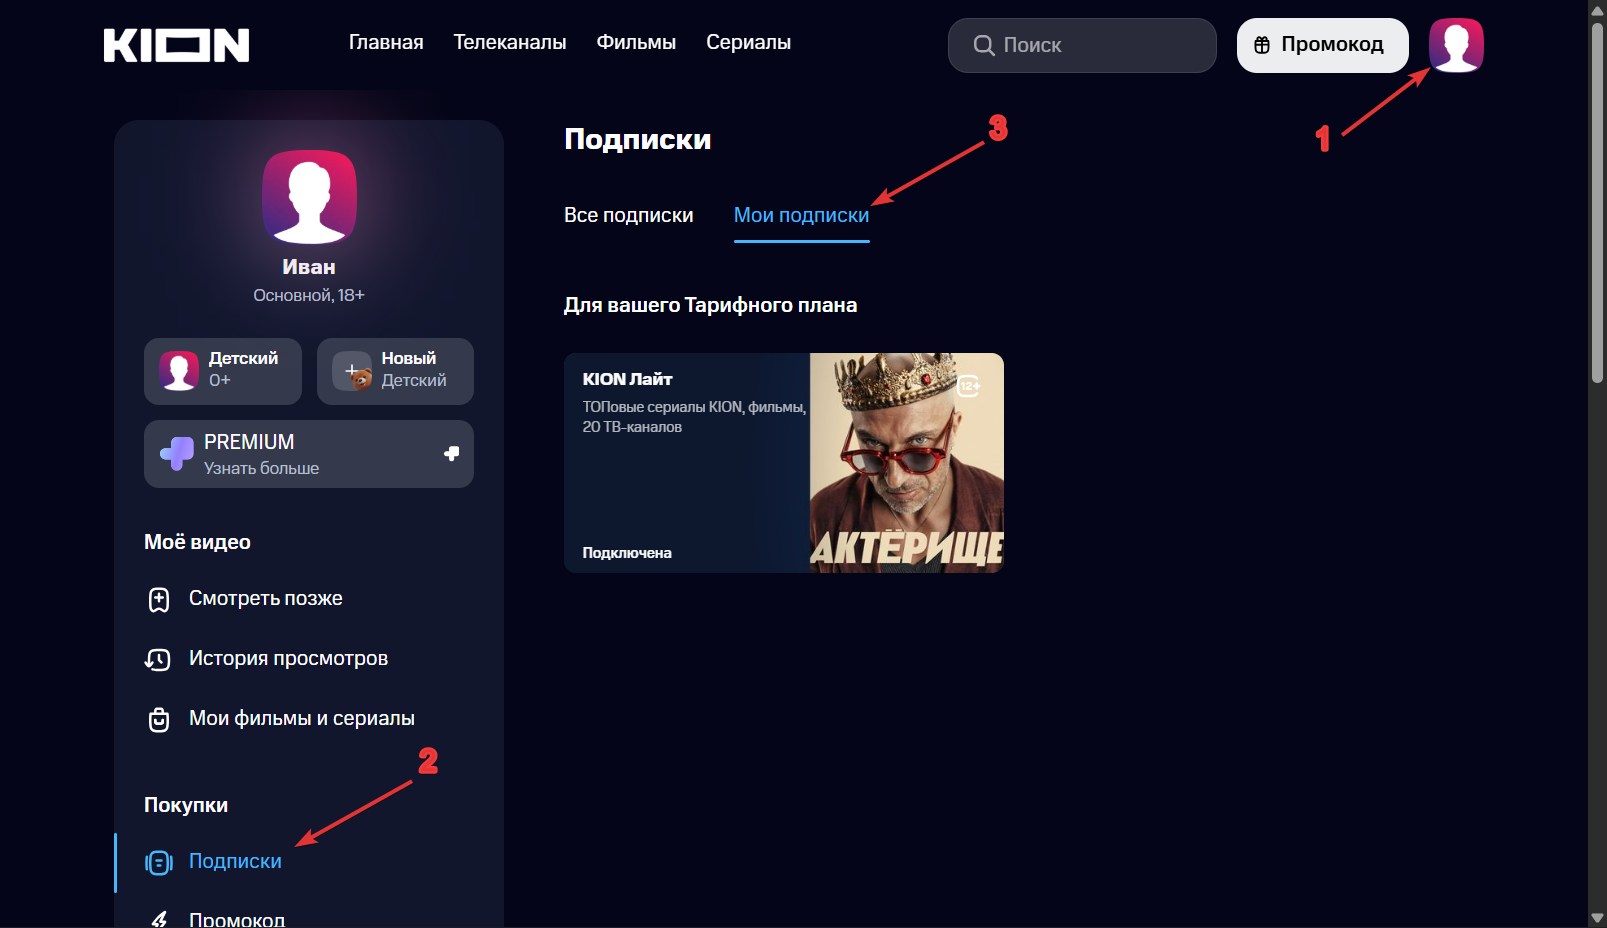Screen dimensions: 1607x928
Task: Select the Мои подписки tab
Action: pos(801,215)
